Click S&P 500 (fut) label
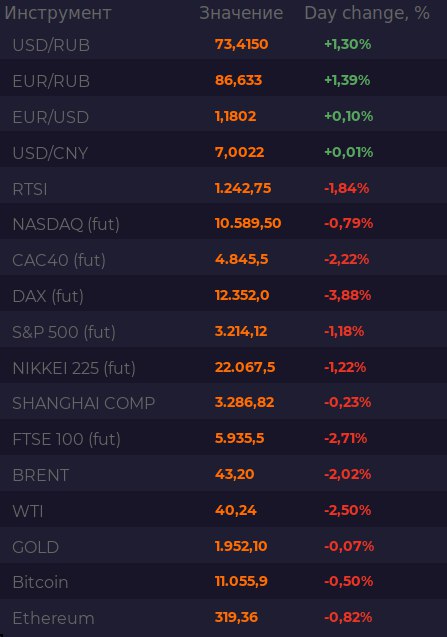447x637 pixels. pyautogui.click(x=64, y=332)
